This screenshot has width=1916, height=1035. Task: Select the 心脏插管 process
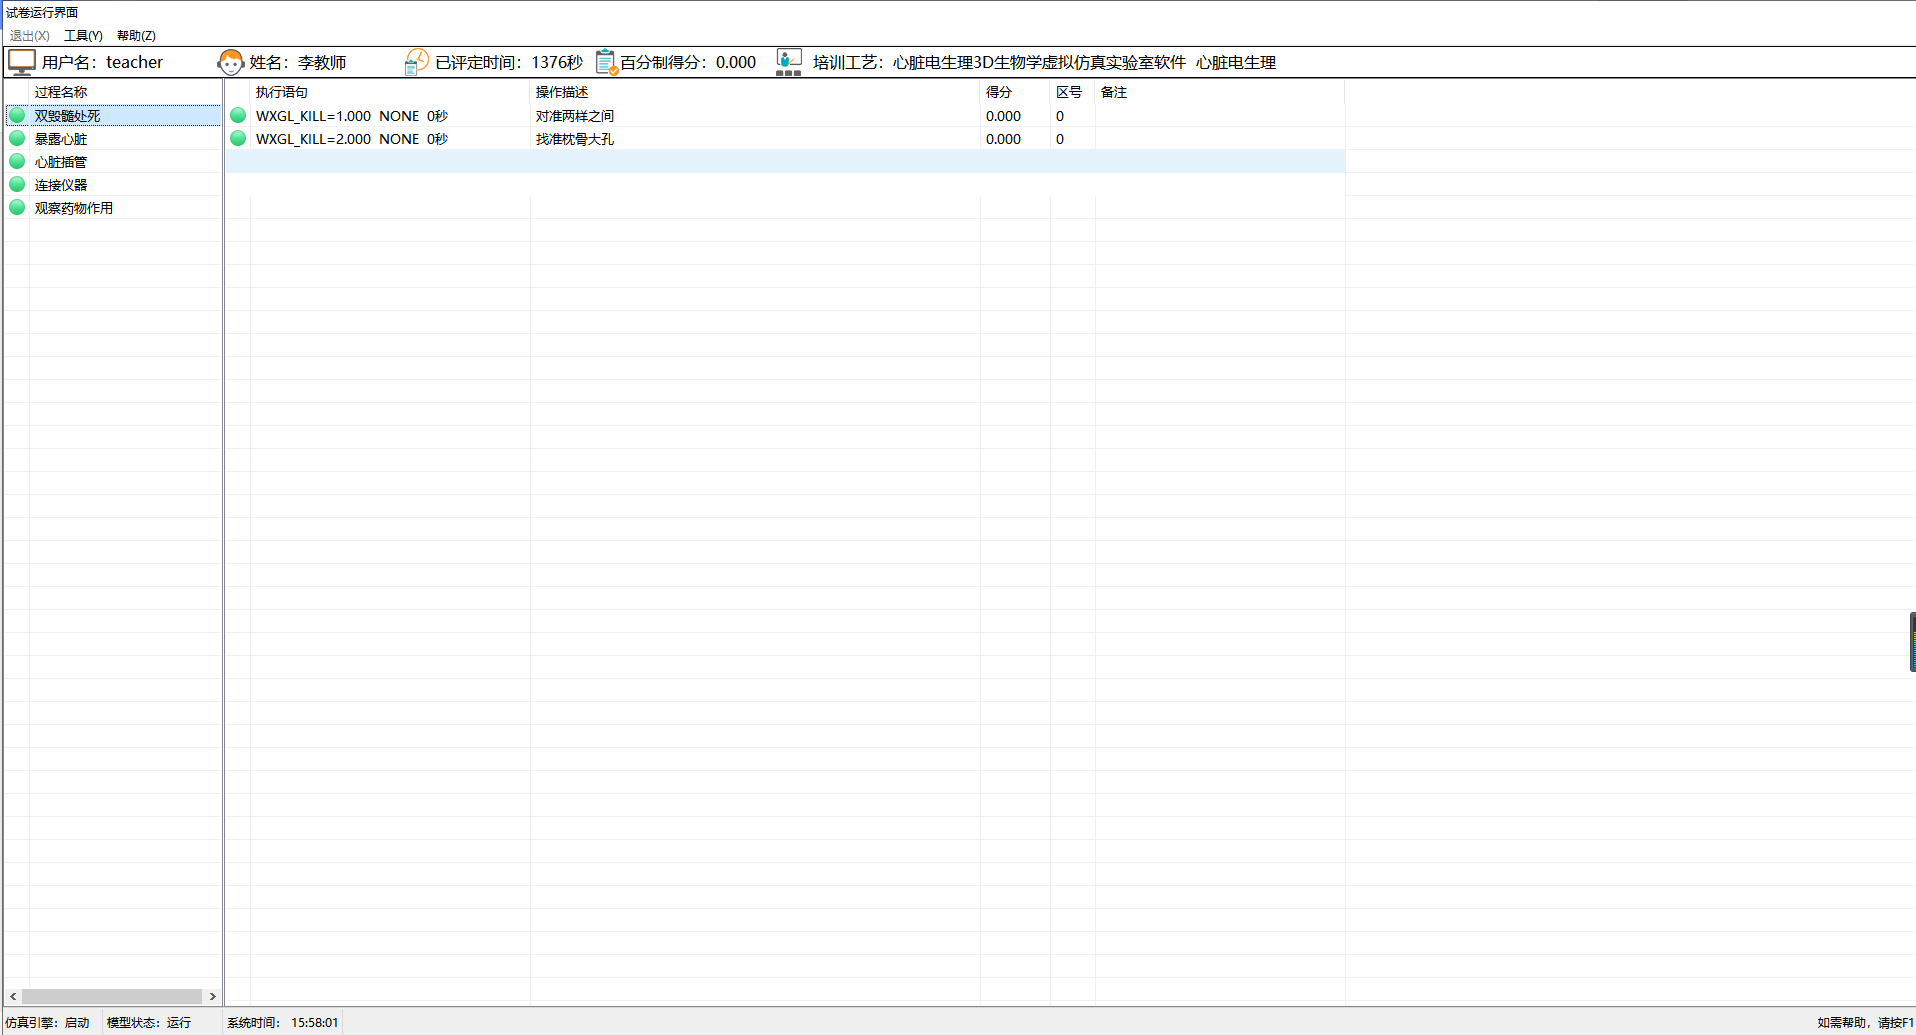click(x=61, y=162)
